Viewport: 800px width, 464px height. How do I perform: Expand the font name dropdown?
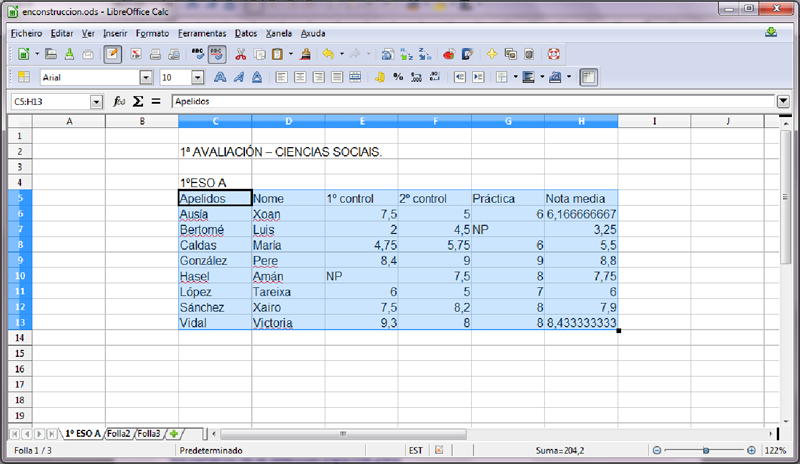coord(146,77)
